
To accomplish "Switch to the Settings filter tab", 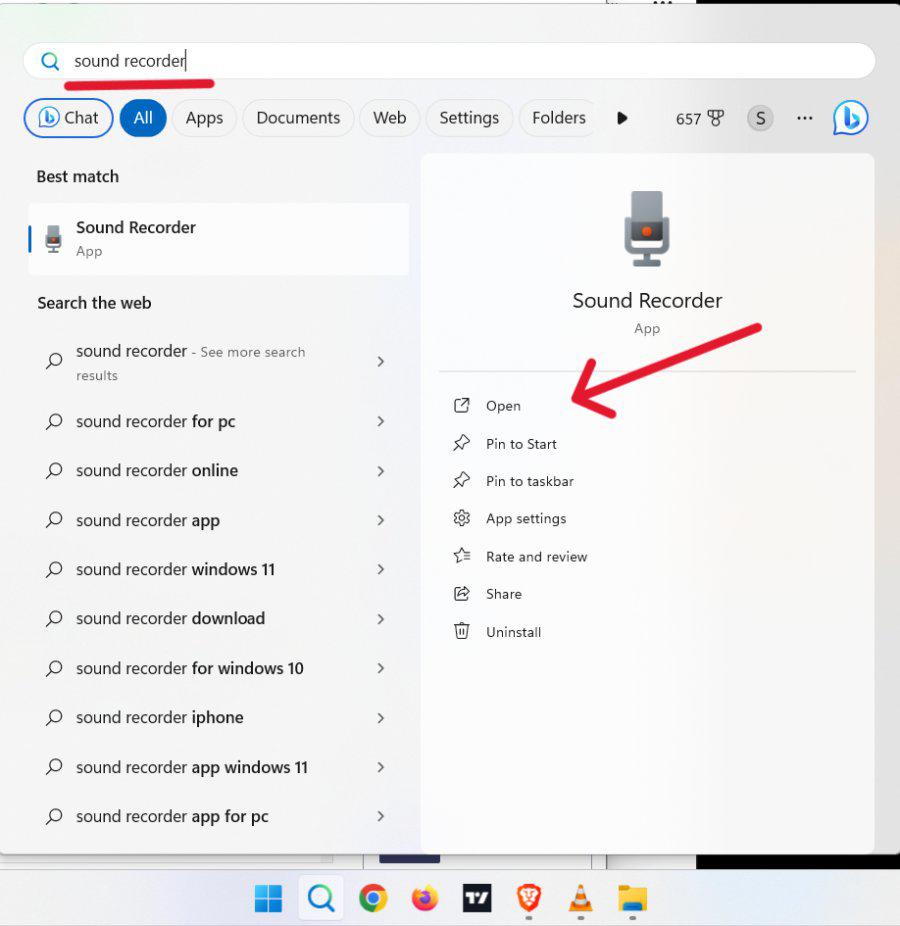I will coord(469,118).
